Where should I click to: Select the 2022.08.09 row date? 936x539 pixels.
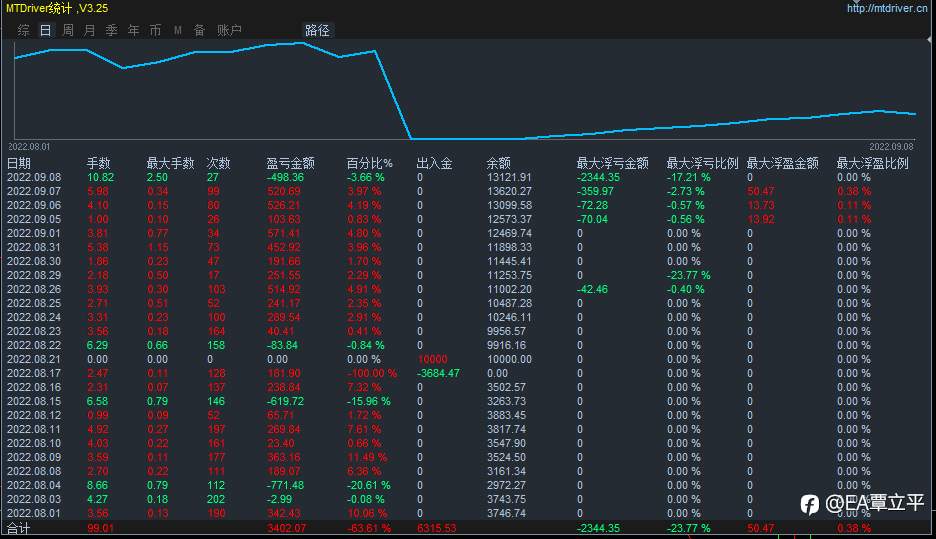coord(34,457)
